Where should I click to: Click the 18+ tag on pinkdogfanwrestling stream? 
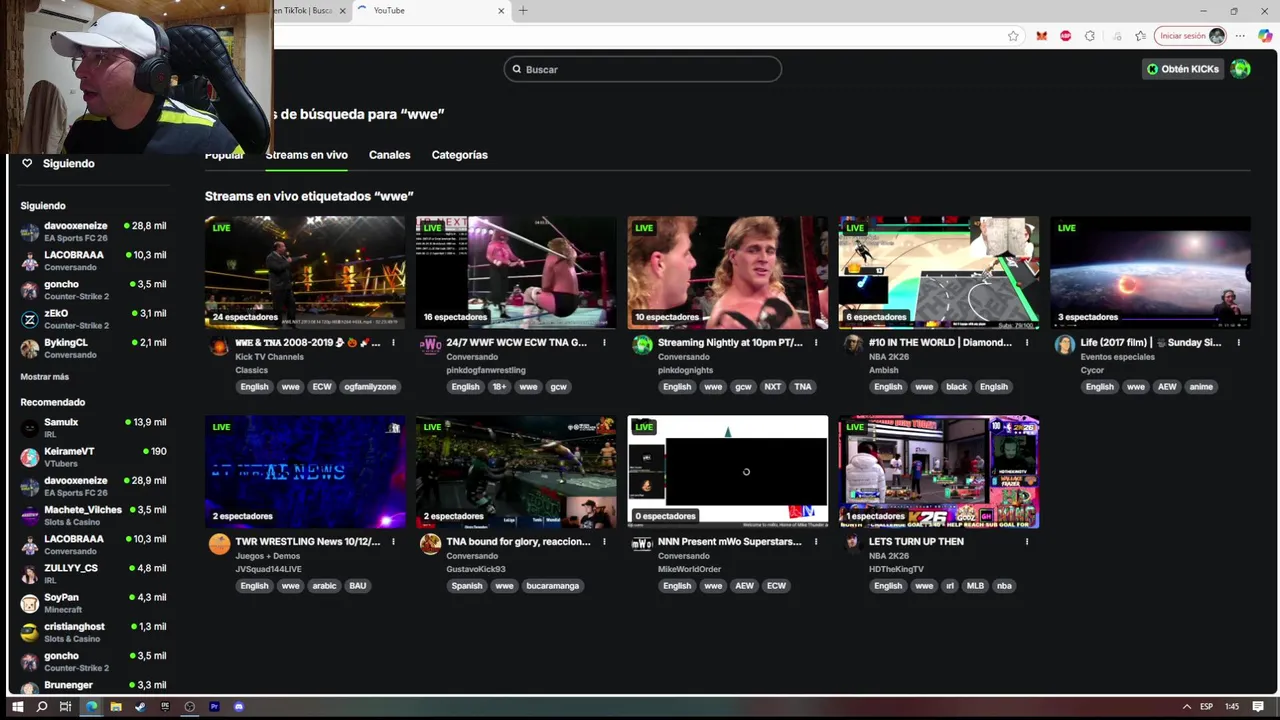(x=499, y=387)
